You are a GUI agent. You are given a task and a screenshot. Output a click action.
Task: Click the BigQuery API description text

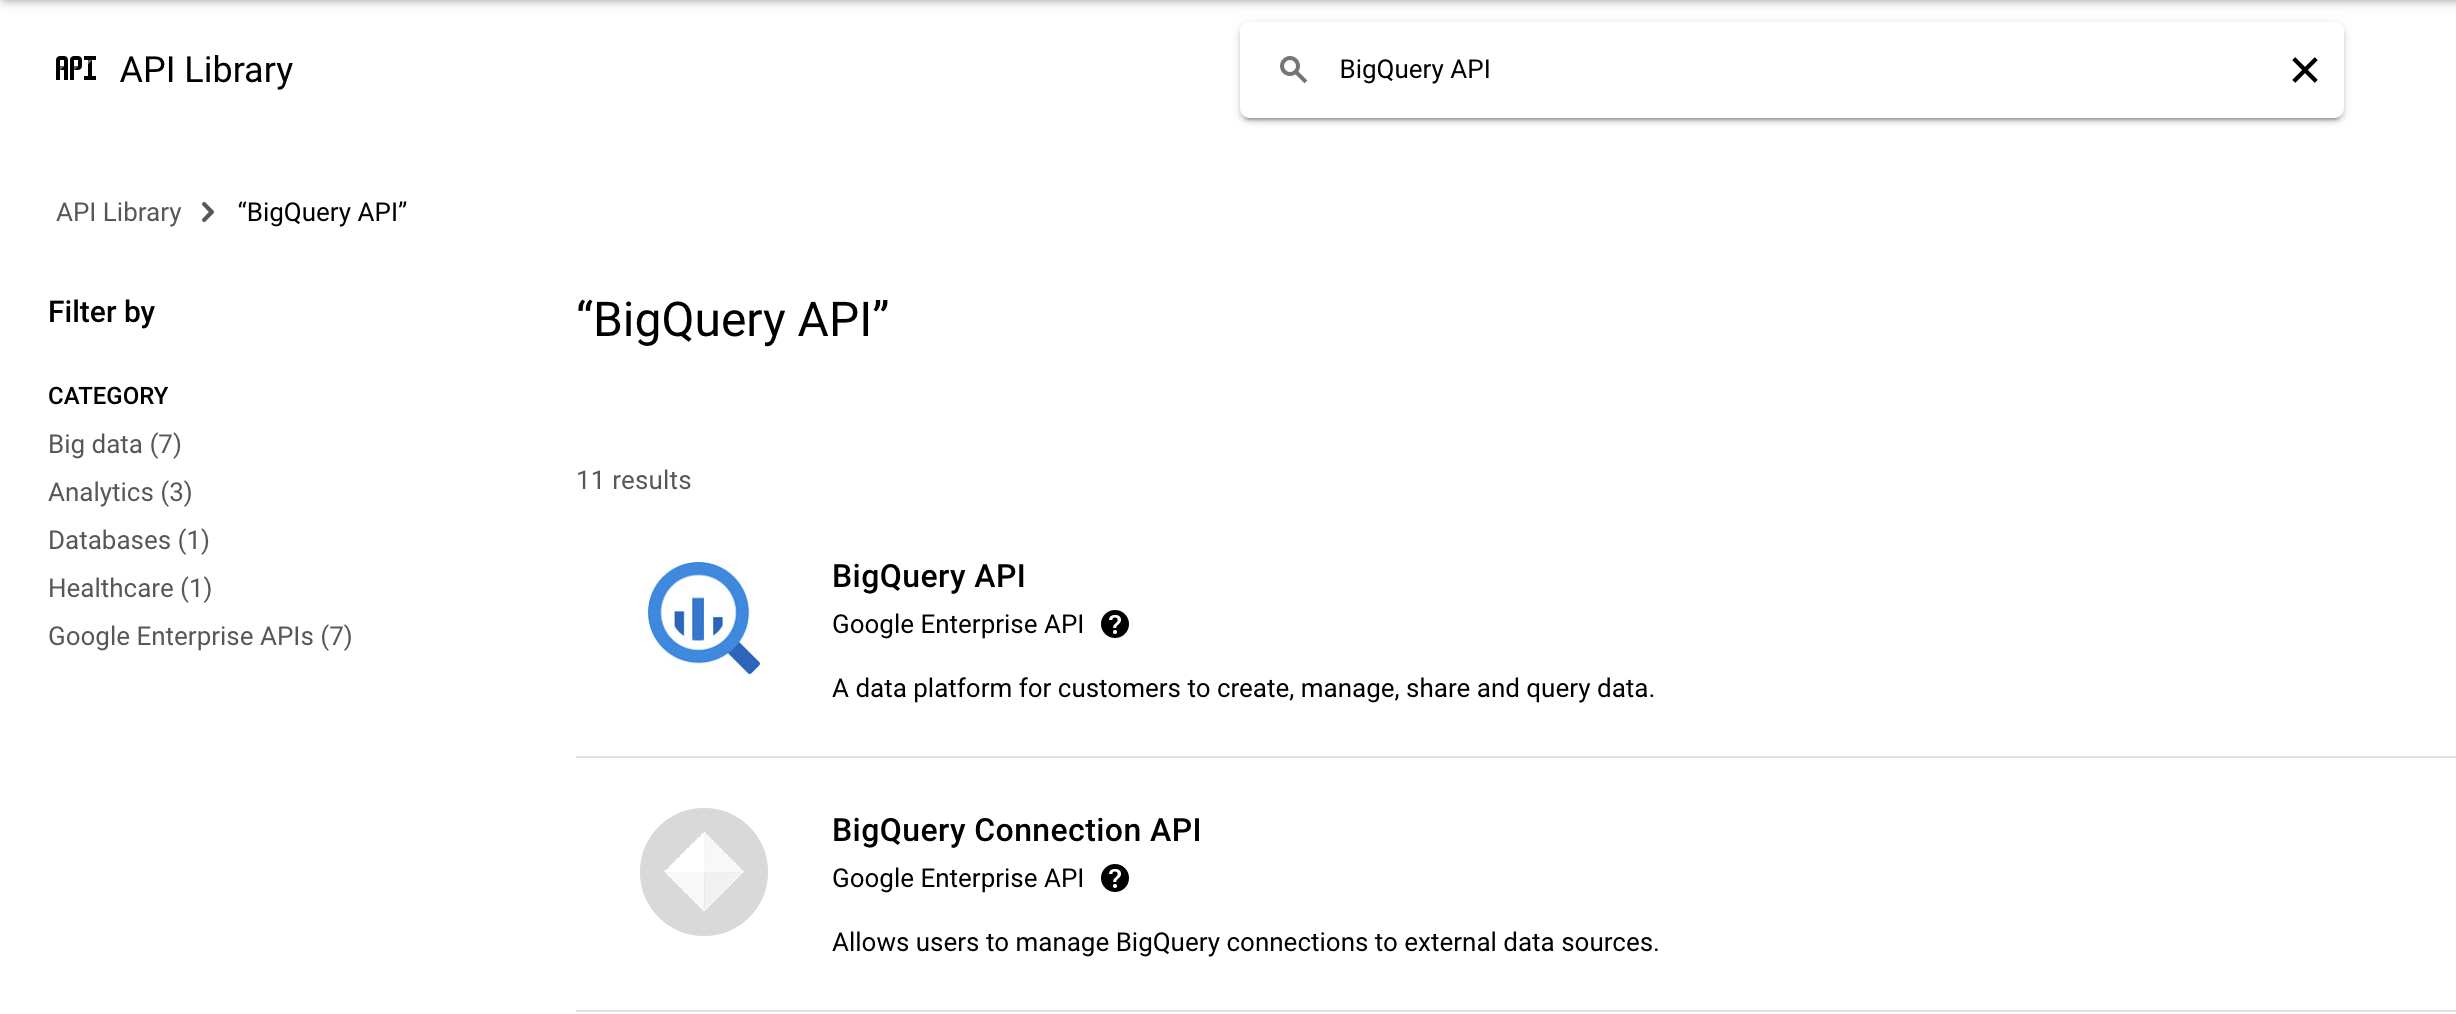[x=1242, y=688]
